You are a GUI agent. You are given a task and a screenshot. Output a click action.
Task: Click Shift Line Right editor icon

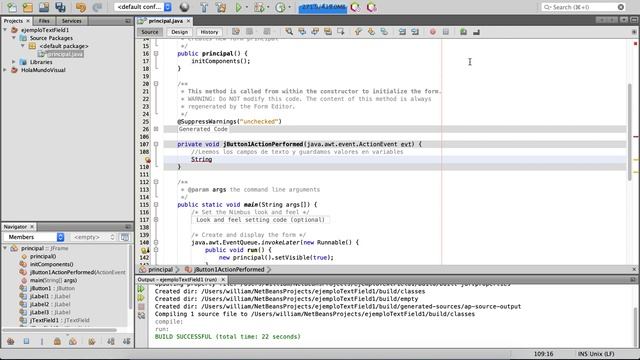(x=415, y=32)
